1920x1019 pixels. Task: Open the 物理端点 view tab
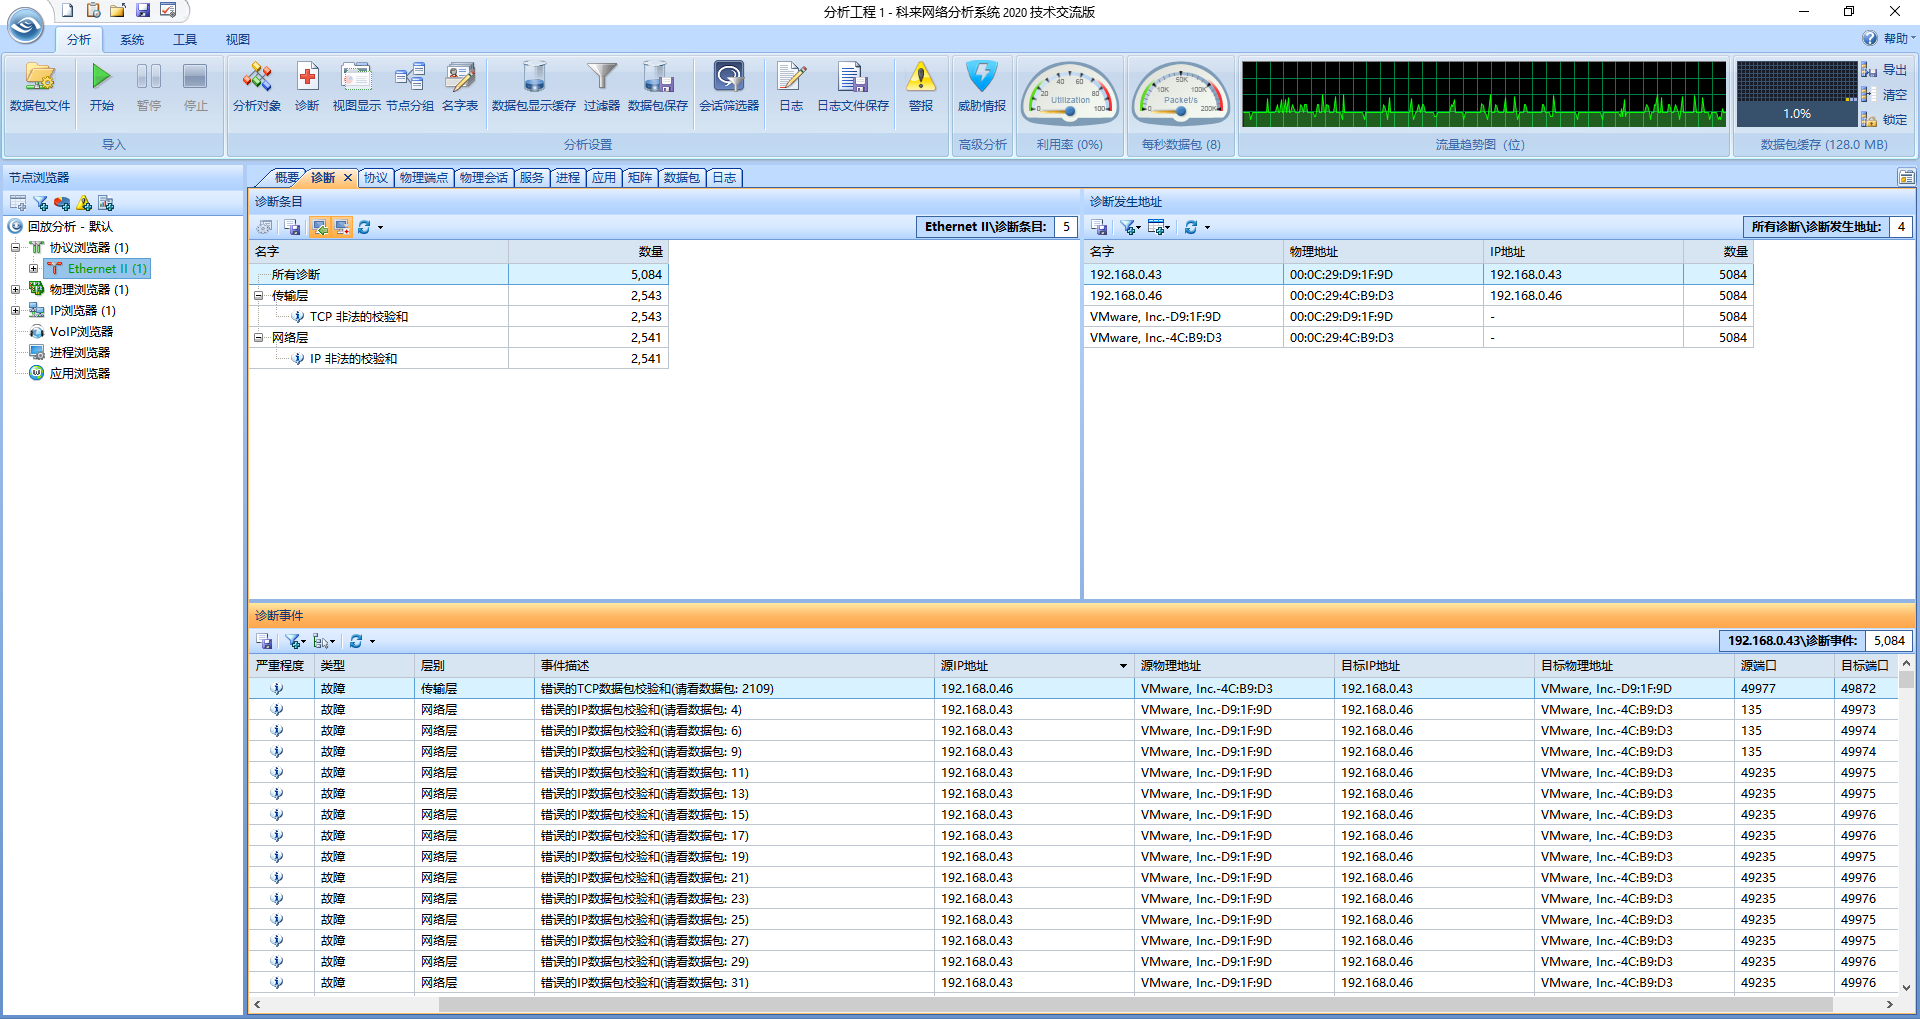pos(424,177)
